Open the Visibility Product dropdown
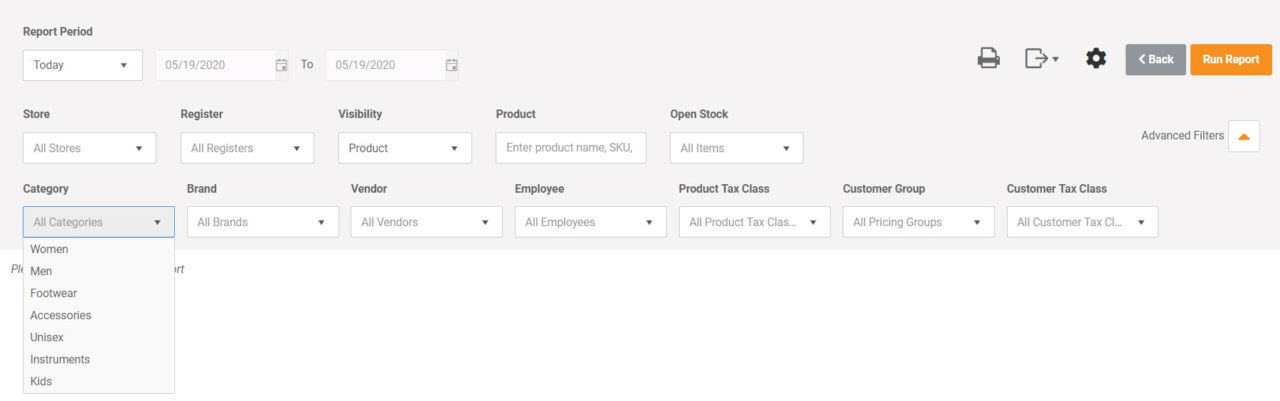1280x401 pixels. click(405, 148)
